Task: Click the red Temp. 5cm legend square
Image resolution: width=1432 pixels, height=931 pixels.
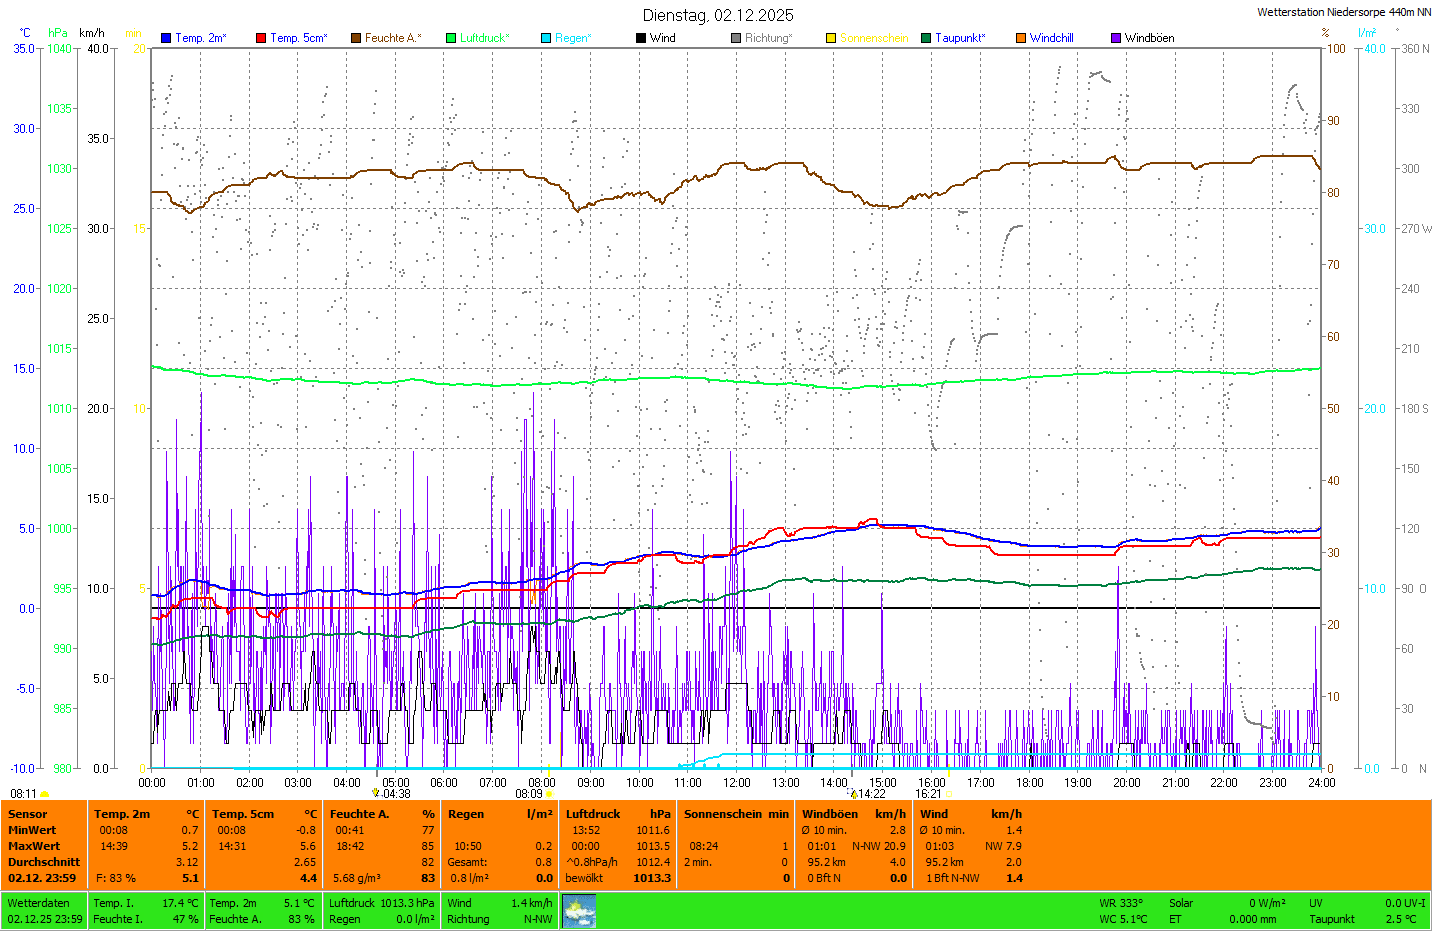Action: point(261,38)
